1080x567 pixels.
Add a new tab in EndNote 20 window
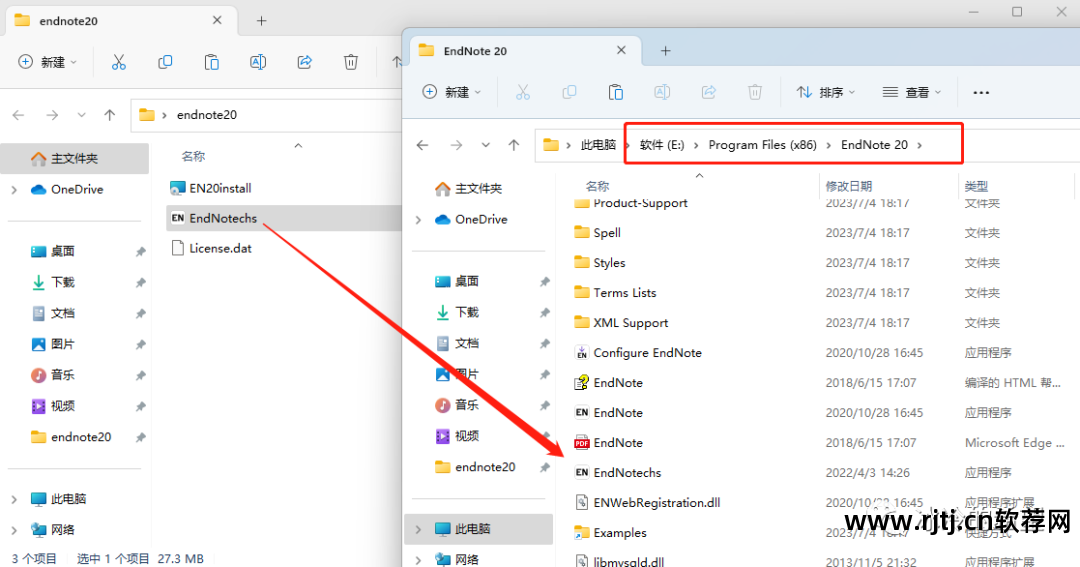tap(666, 50)
